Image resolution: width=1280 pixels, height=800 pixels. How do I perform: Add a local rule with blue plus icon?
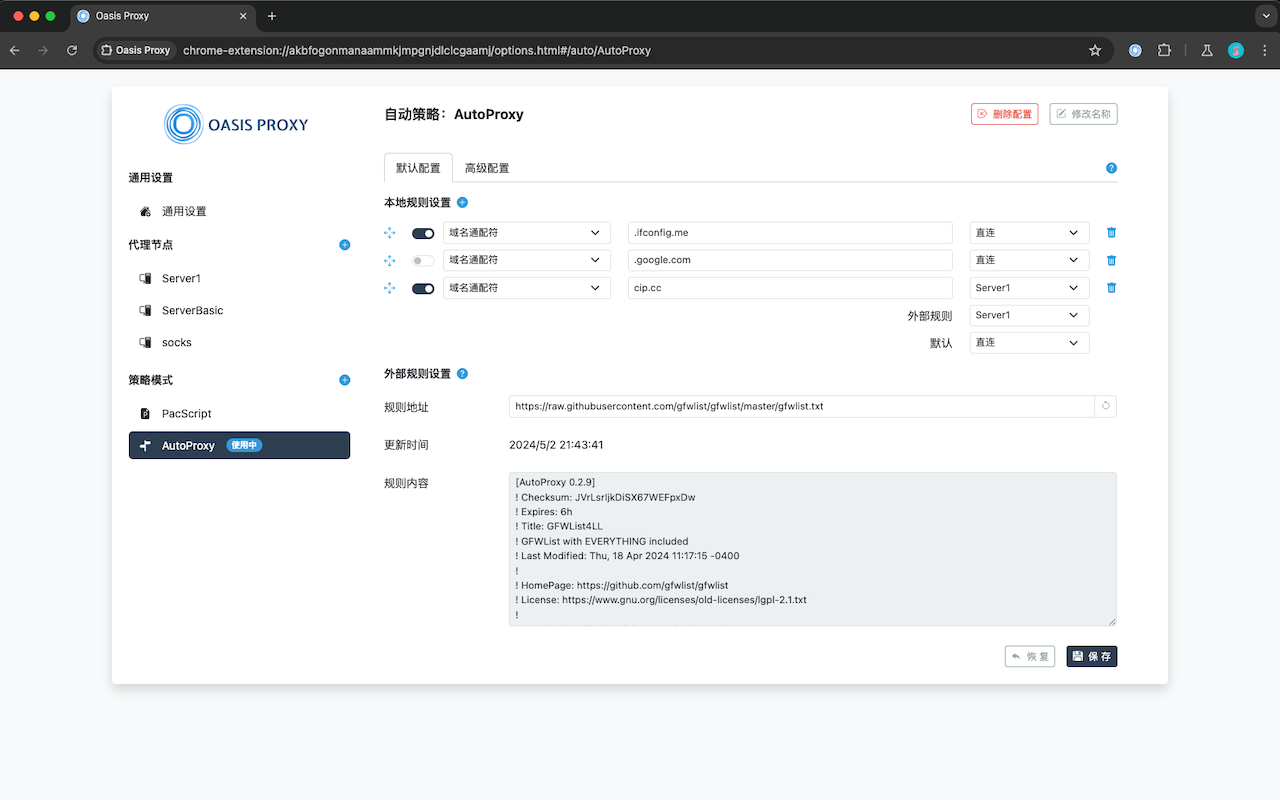click(x=462, y=202)
